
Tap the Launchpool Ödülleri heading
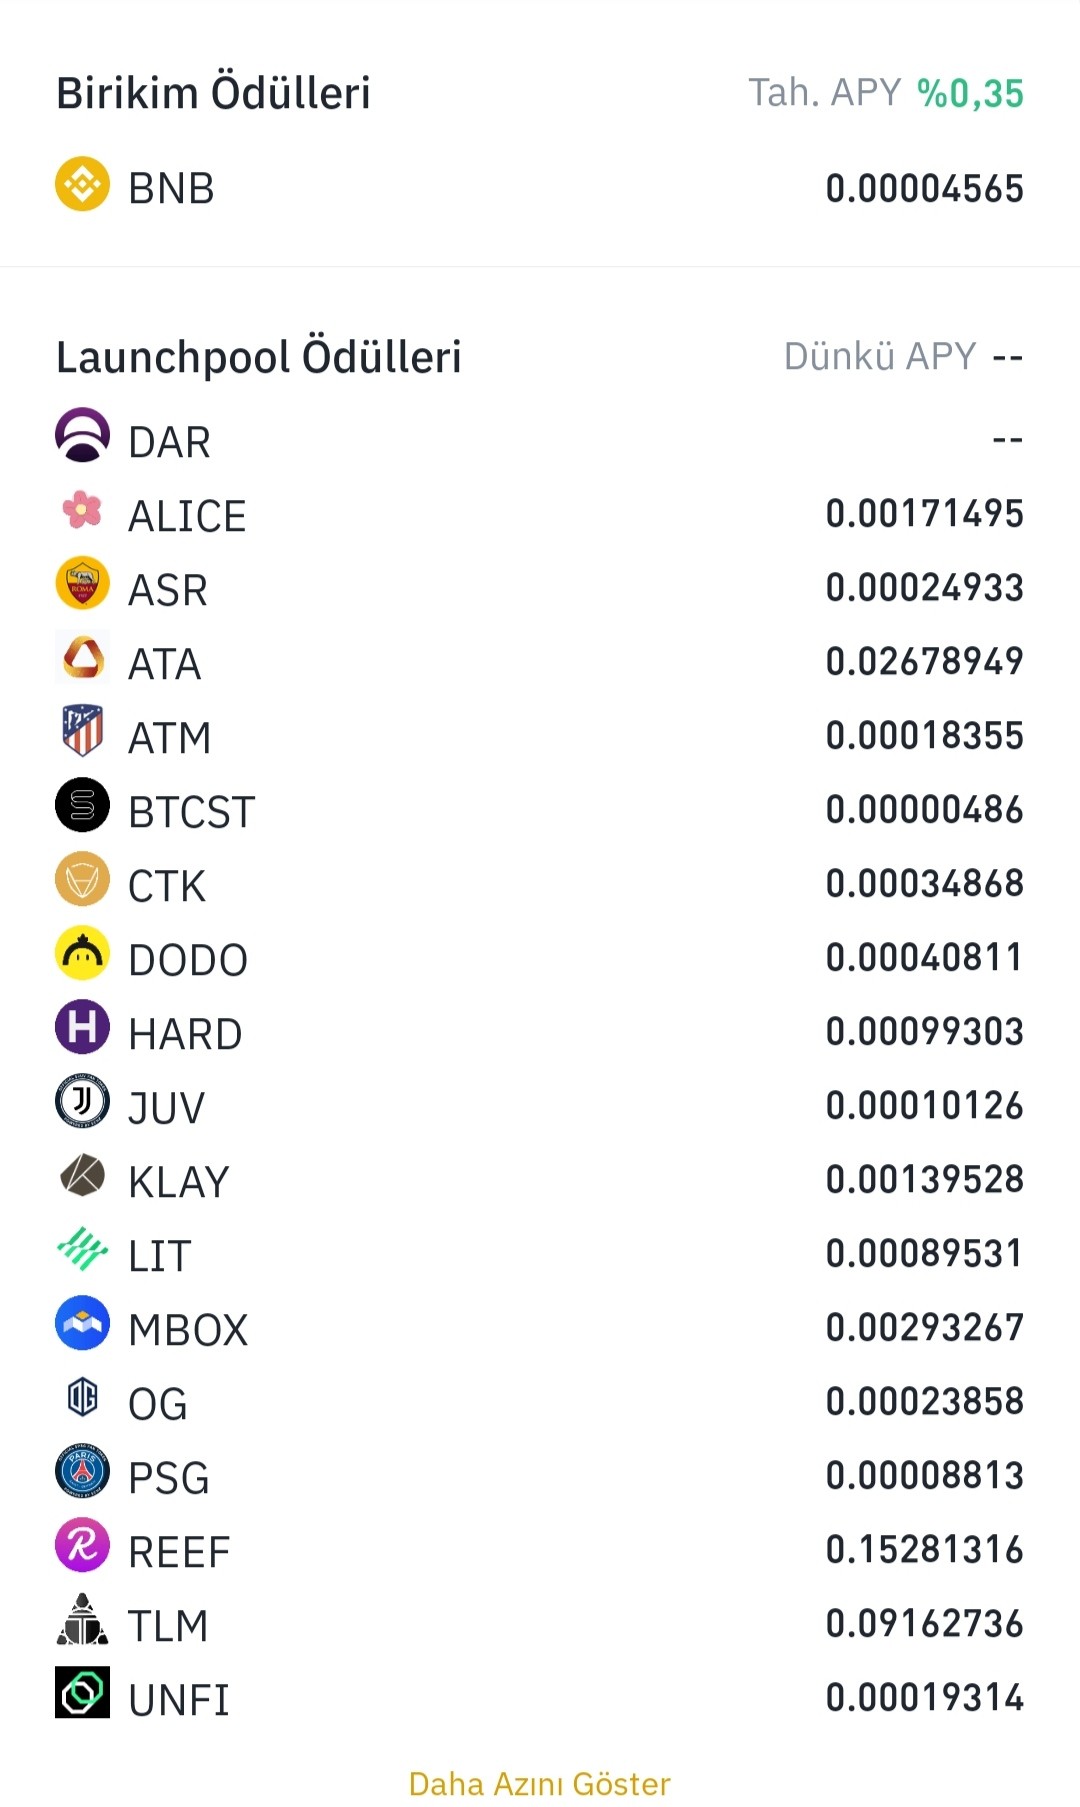(259, 357)
